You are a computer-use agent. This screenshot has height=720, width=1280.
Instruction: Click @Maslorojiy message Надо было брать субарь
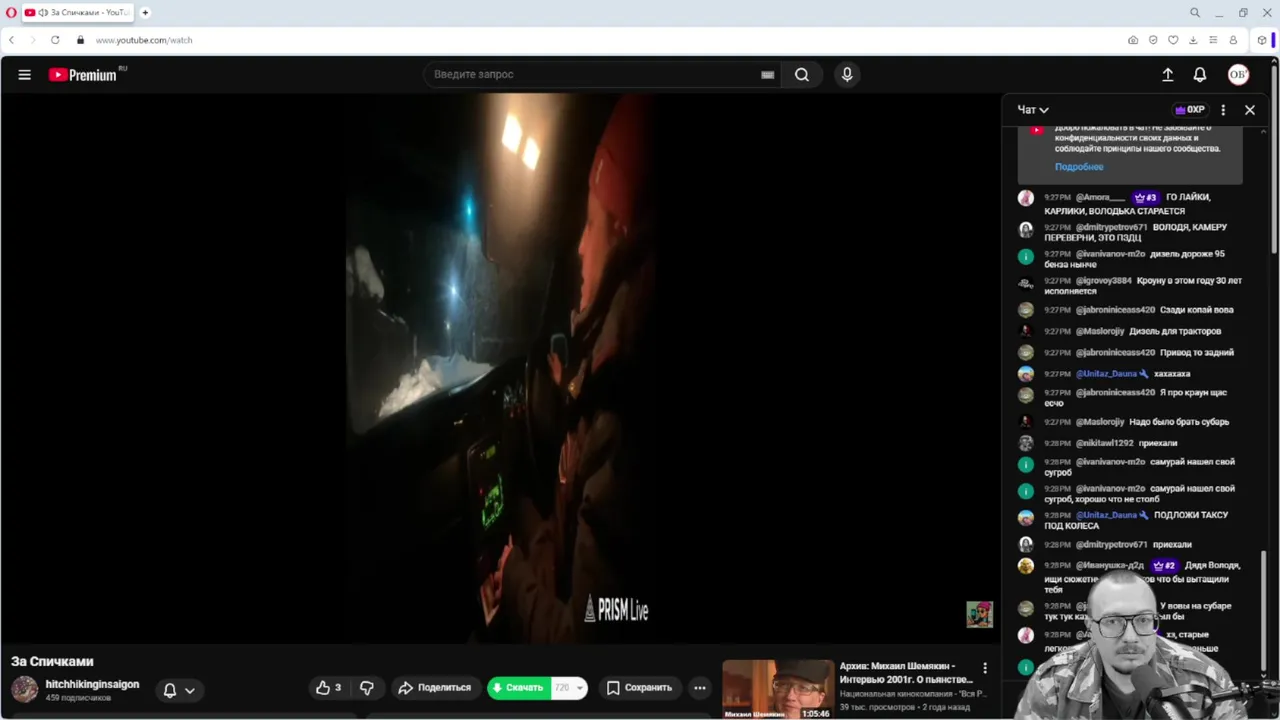pyautogui.click(x=1130, y=422)
